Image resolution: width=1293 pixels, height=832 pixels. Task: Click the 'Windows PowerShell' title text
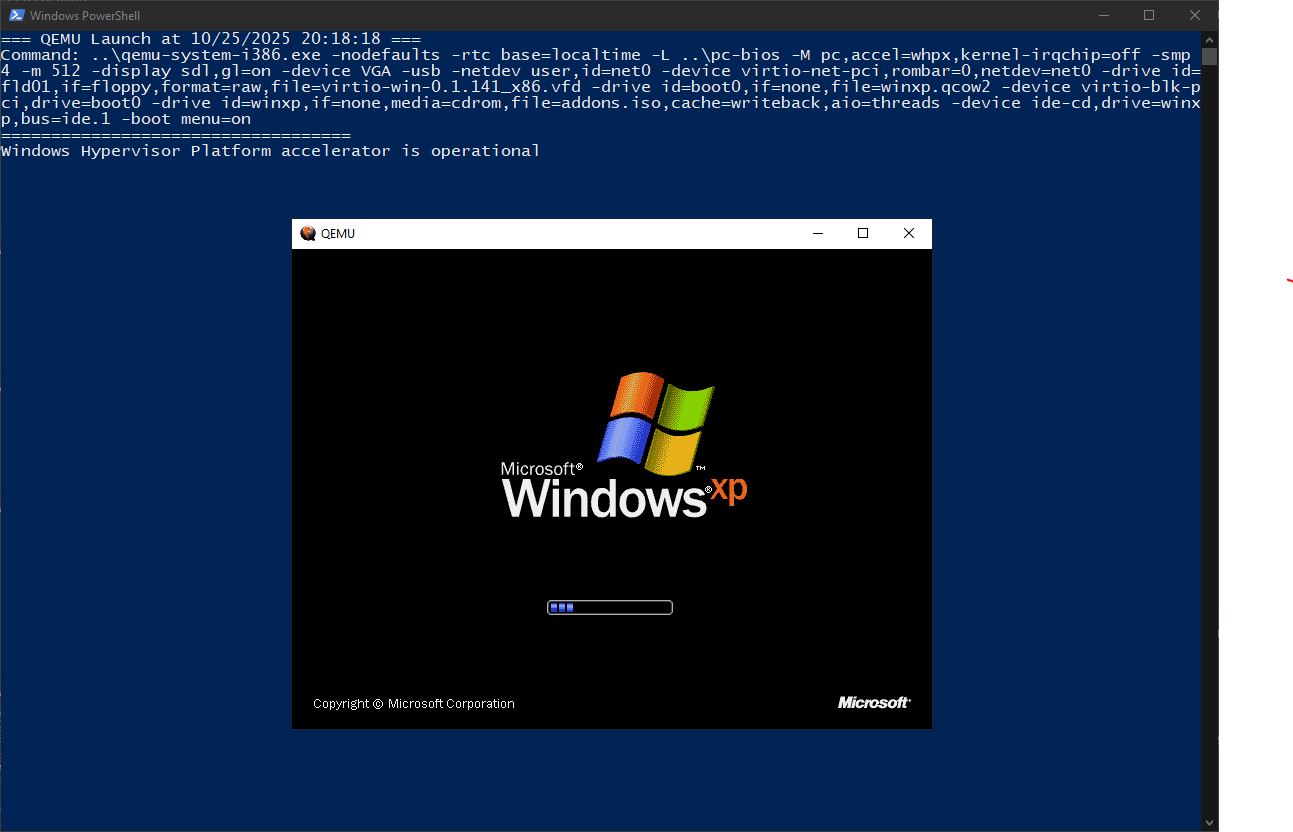pos(85,16)
